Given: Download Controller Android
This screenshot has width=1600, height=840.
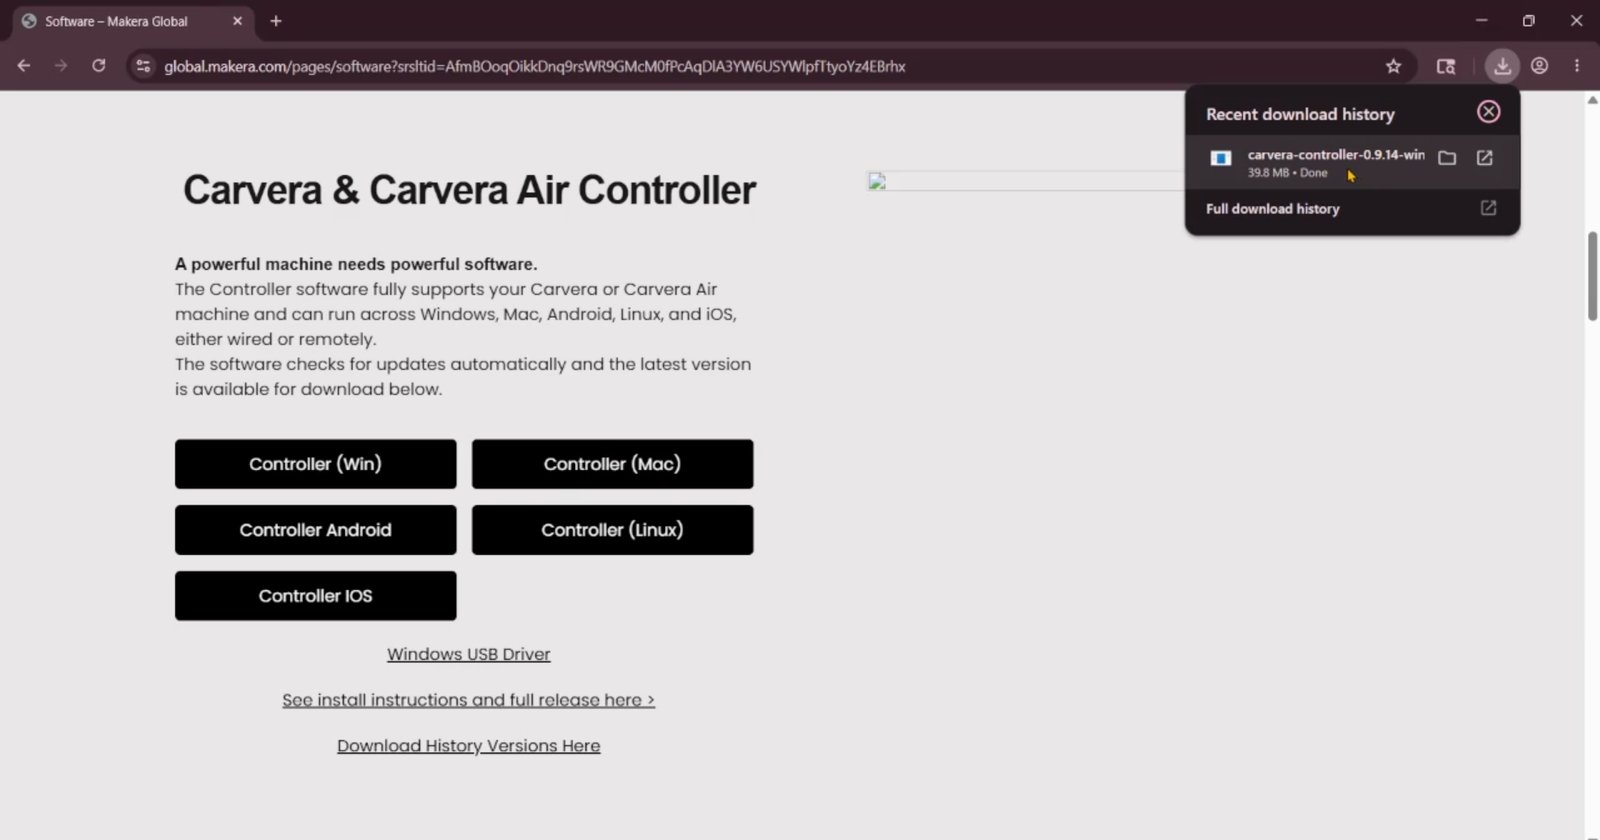Looking at the screenshot, I should click(315, 530).
